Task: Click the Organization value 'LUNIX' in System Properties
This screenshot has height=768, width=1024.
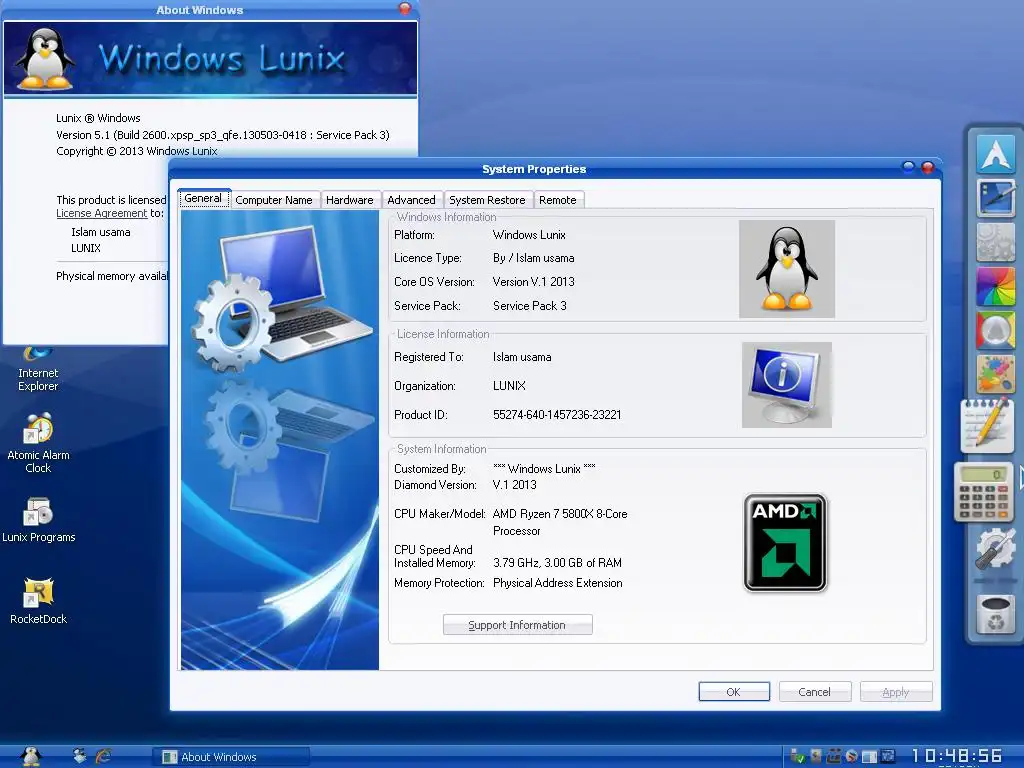Action: pos(509,386)
